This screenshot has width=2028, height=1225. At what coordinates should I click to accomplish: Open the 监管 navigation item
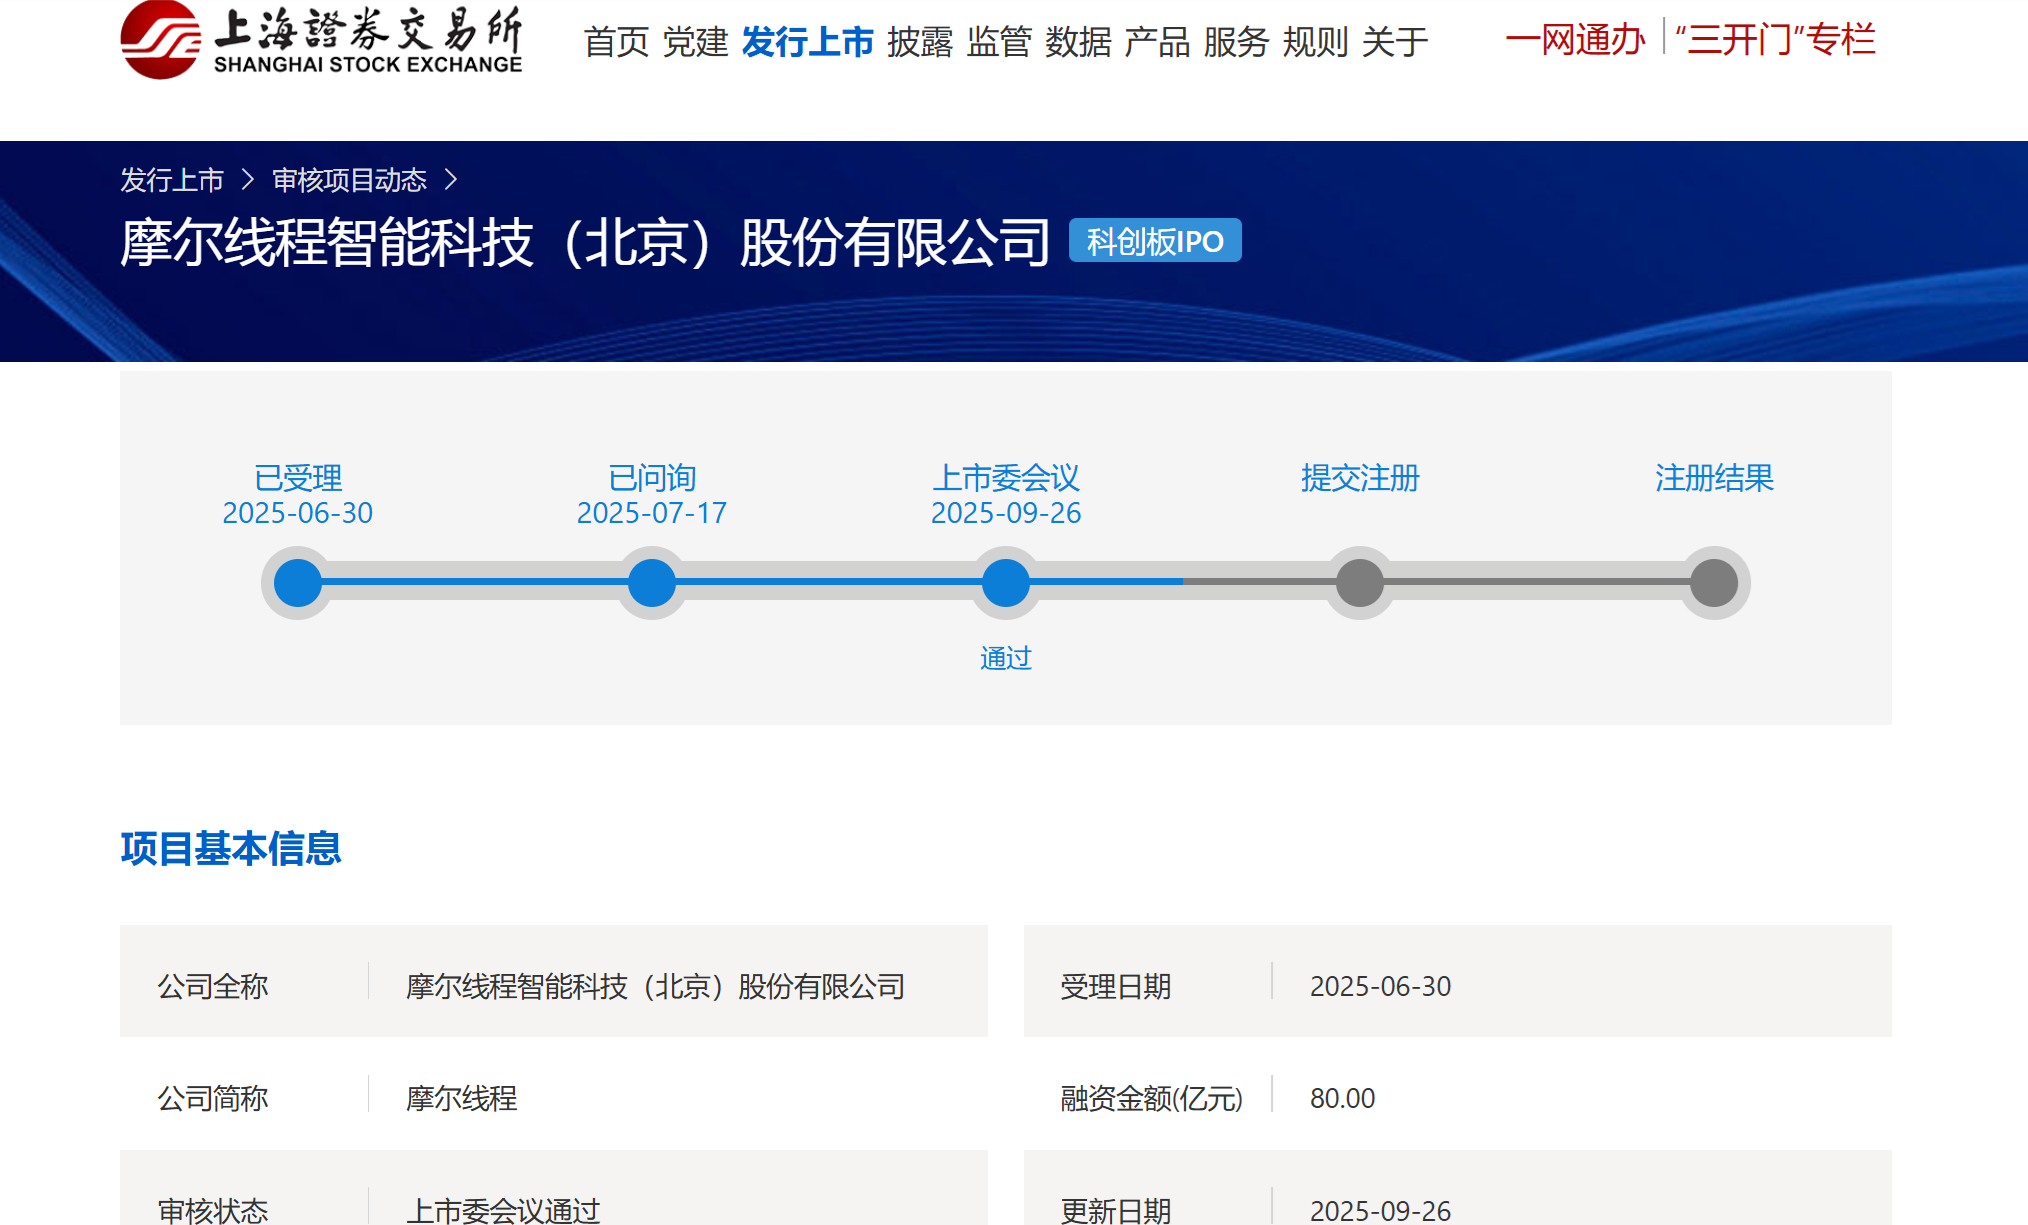point(999,42)
